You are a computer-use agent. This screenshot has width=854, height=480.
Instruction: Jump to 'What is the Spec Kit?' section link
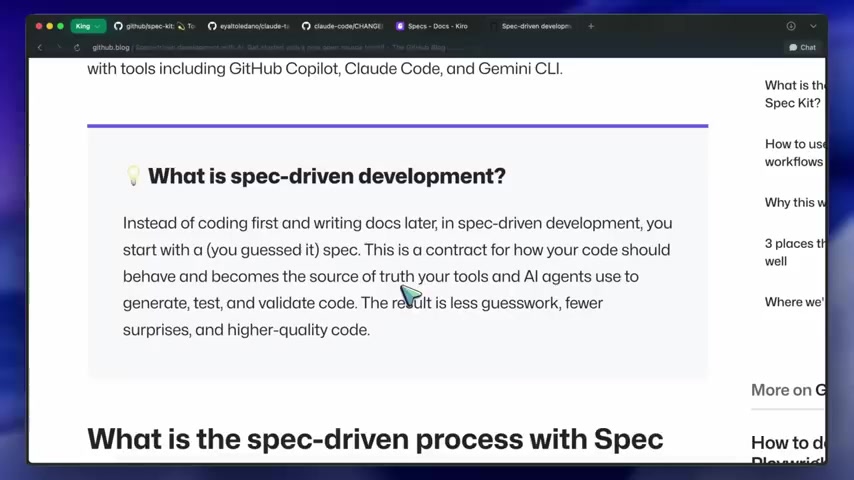pyautogui.click(x=795, y=94)
